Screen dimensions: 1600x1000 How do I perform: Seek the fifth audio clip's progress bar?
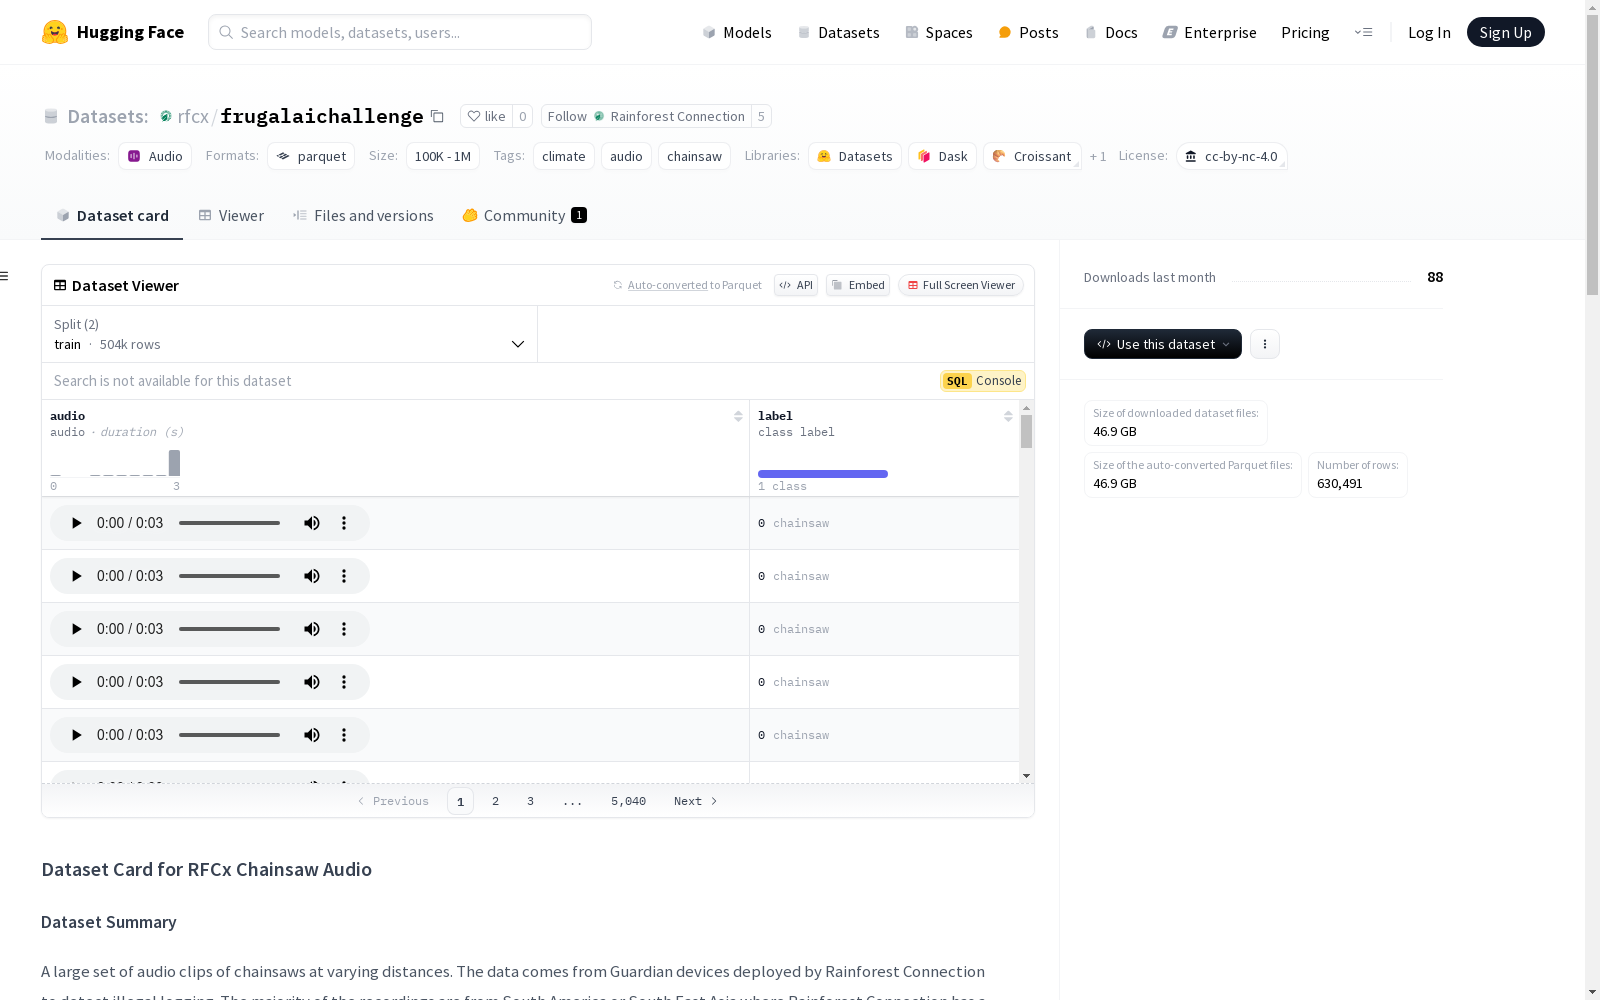230,735
